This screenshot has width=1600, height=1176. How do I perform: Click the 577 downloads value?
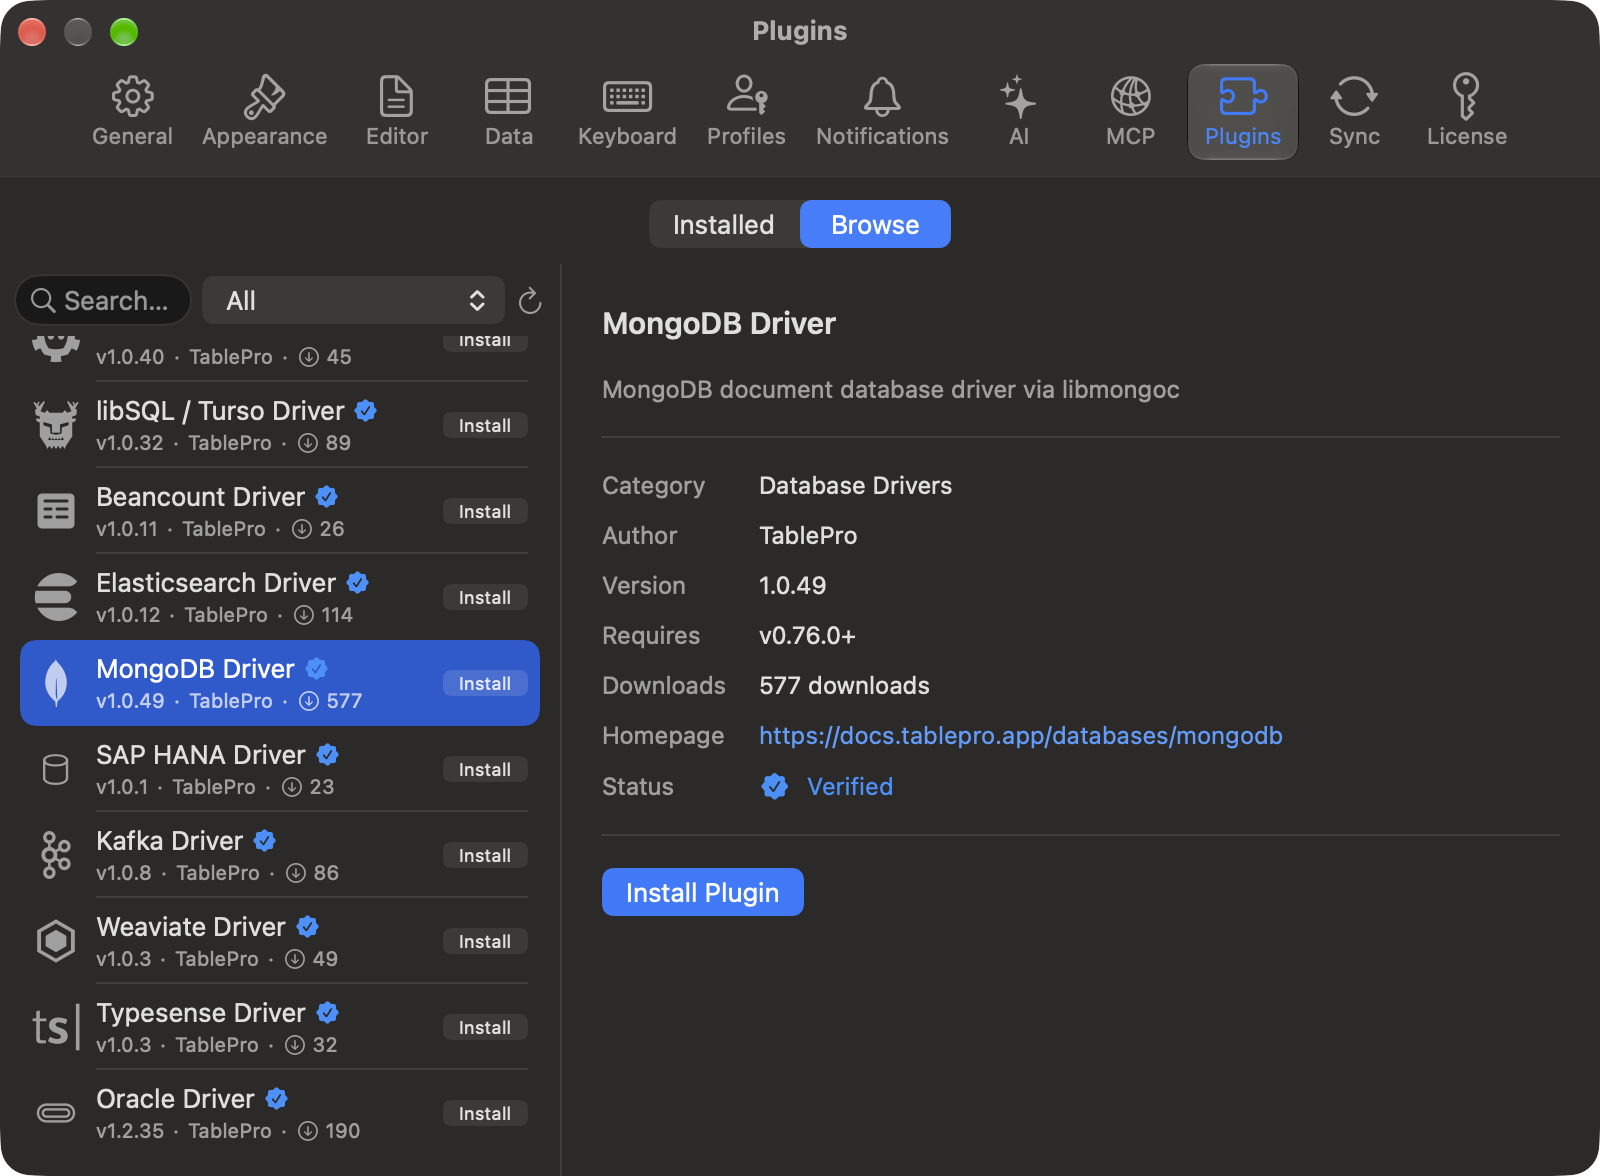(x=844, y=686)
